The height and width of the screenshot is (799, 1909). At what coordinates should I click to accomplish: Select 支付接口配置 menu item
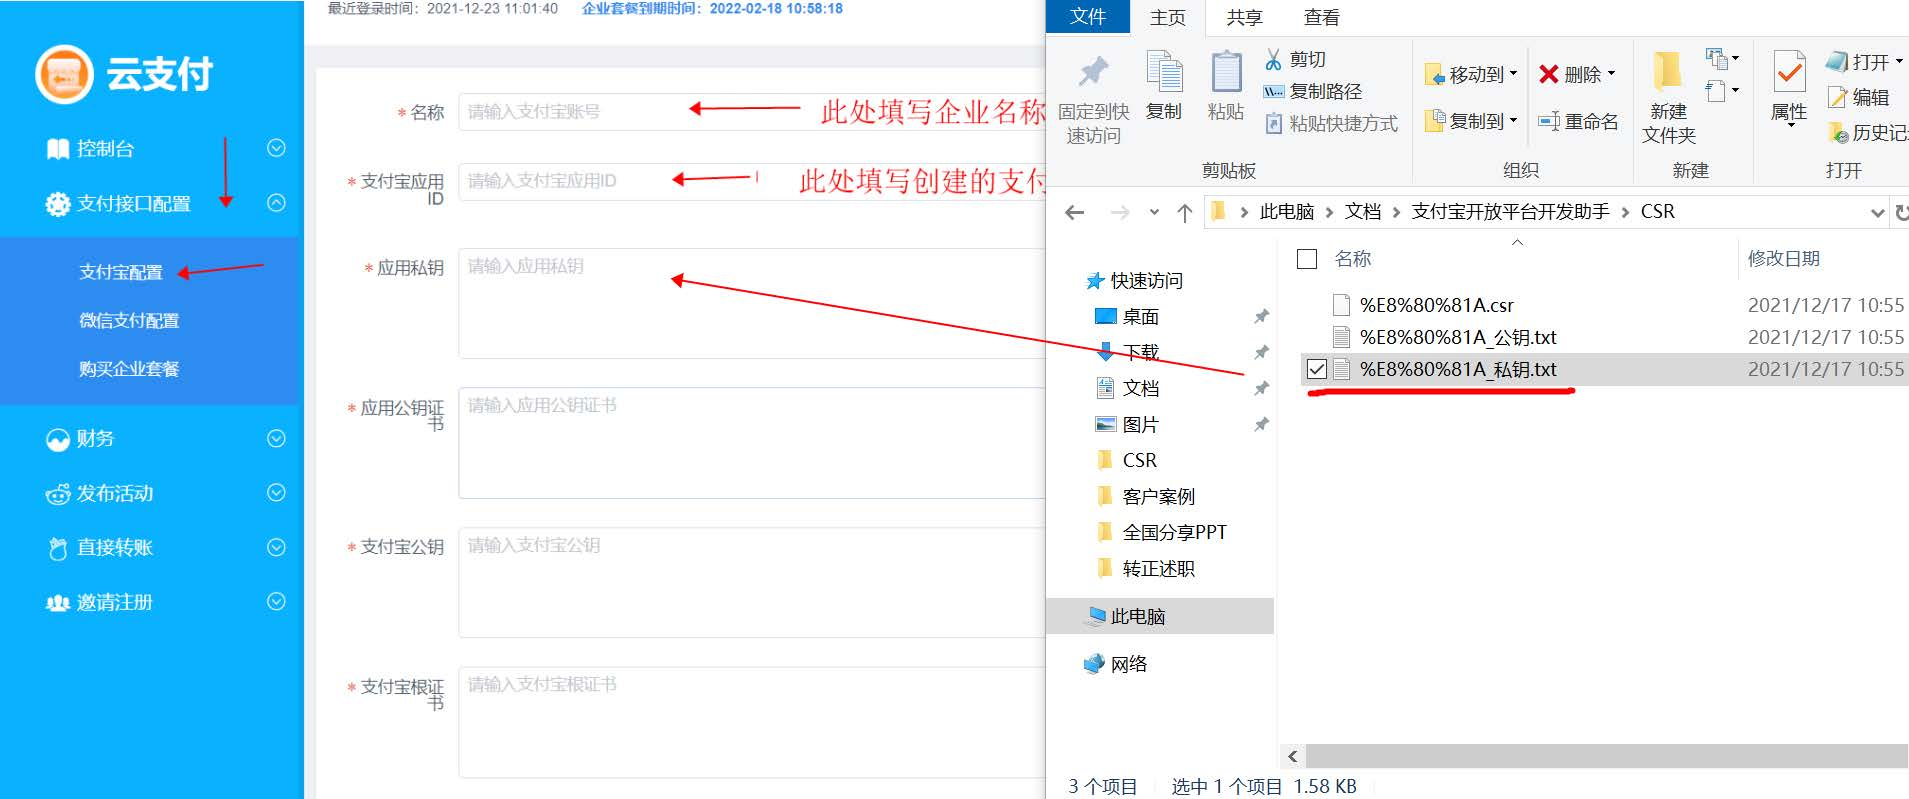click(x=133, y=204)
